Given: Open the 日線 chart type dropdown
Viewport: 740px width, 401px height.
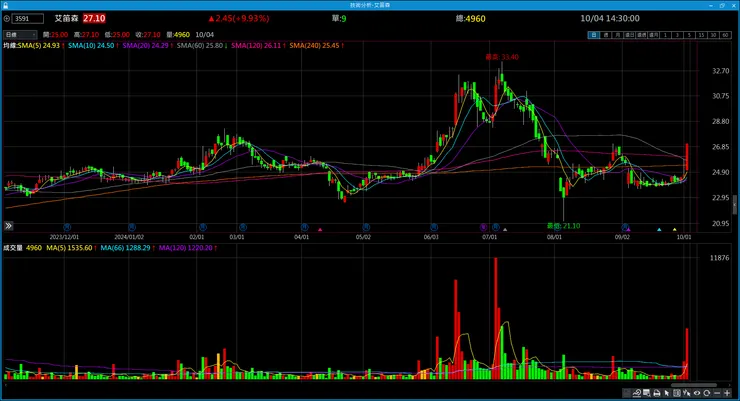Looking at the screenshot, I should pyautogui.click(x=20, y=34).
